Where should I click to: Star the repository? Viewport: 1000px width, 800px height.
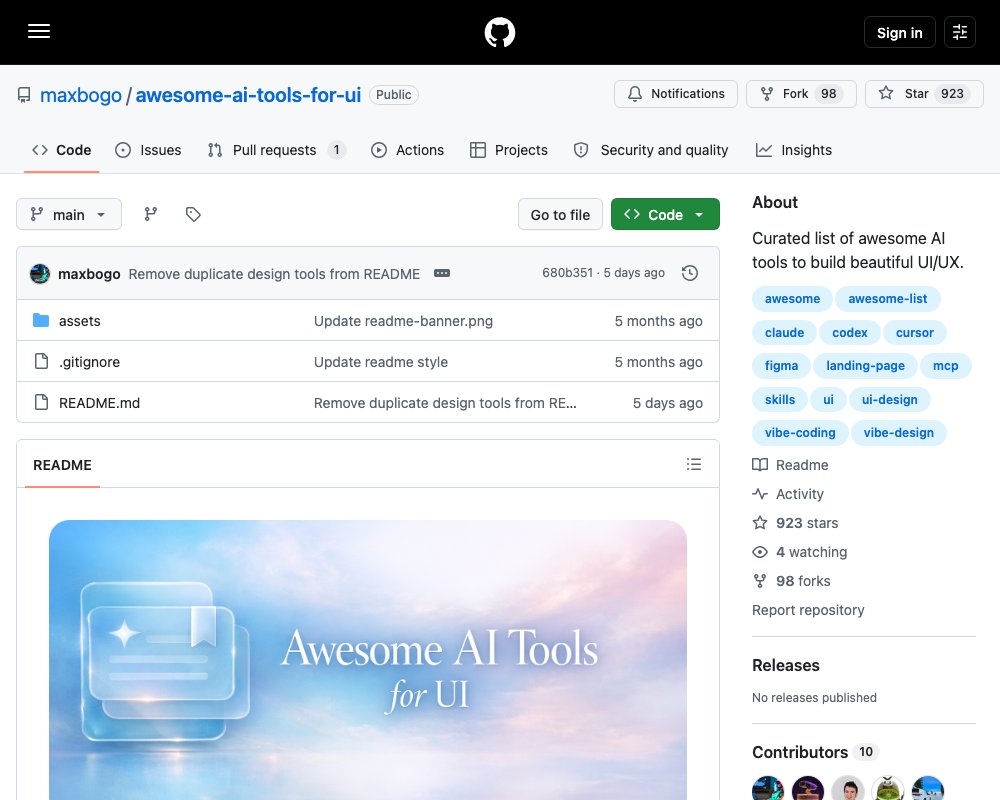coord(923,94)
